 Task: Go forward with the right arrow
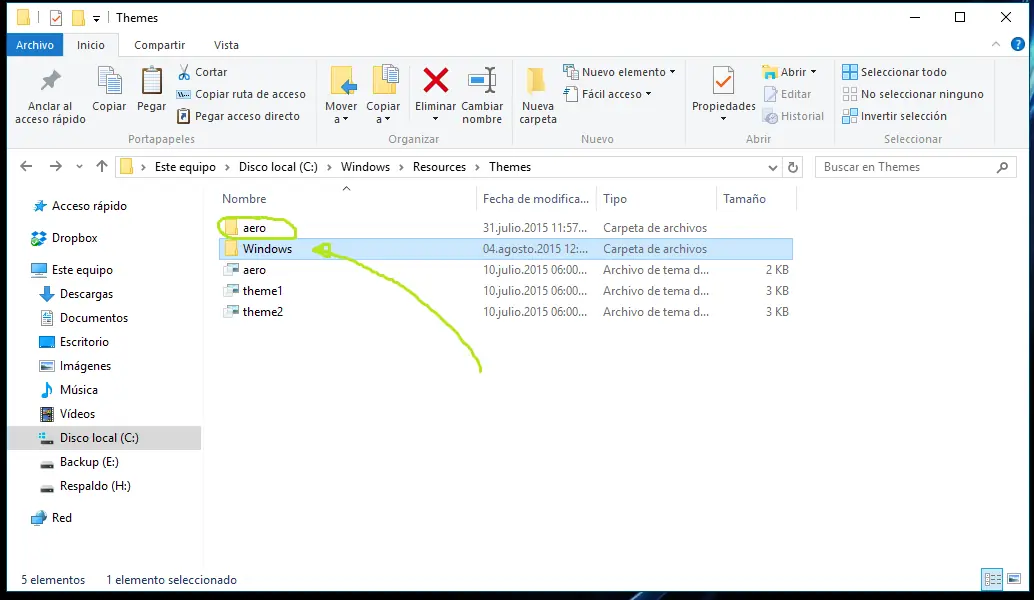point(56,167)
